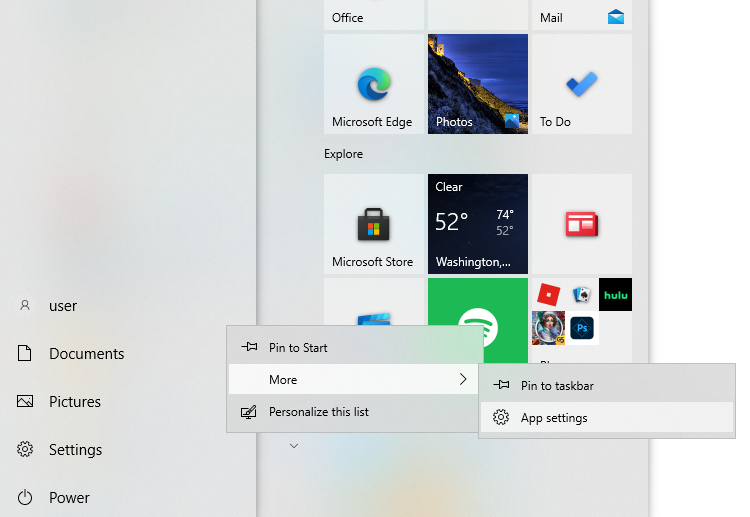
Task: Click the Pin to Start pin icon
Action: click(x=249, y=347)
